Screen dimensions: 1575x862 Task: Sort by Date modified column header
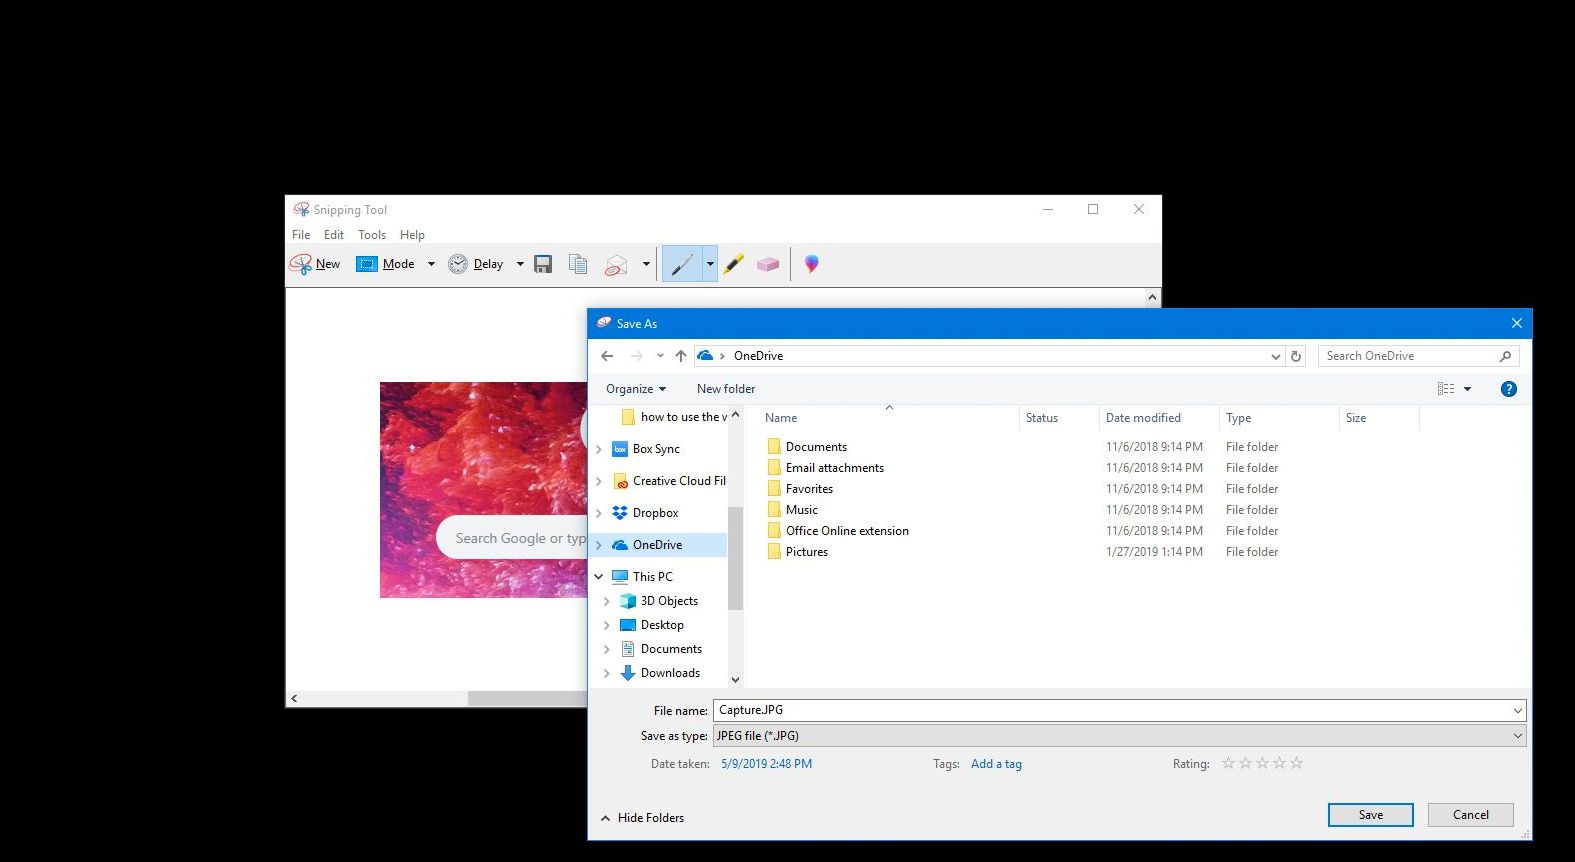1158,418
